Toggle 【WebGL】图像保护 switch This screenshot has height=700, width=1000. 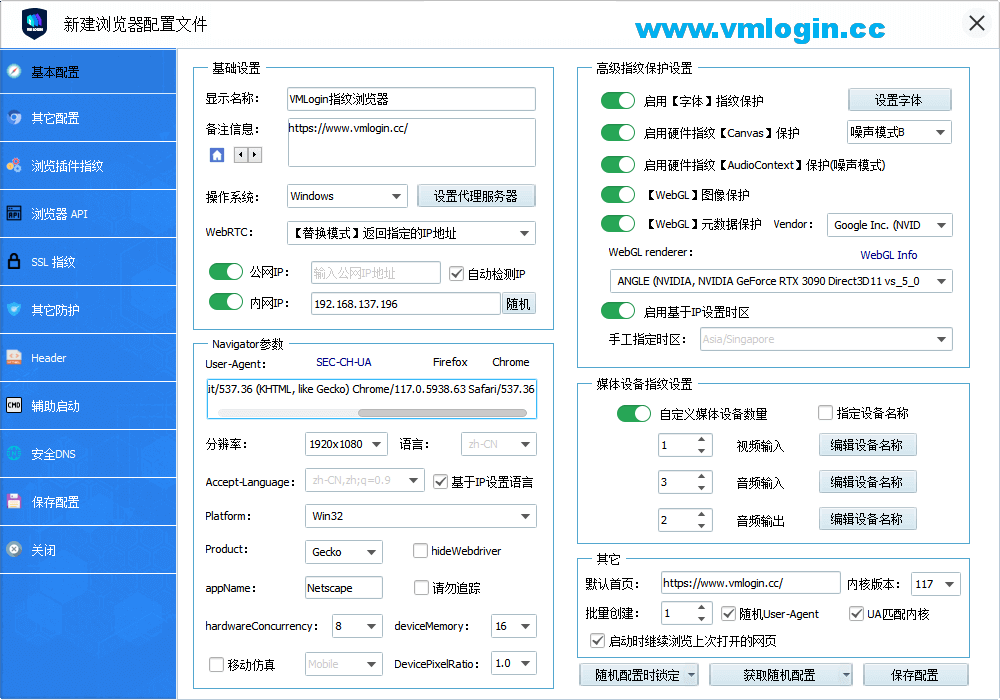point(618,194)
